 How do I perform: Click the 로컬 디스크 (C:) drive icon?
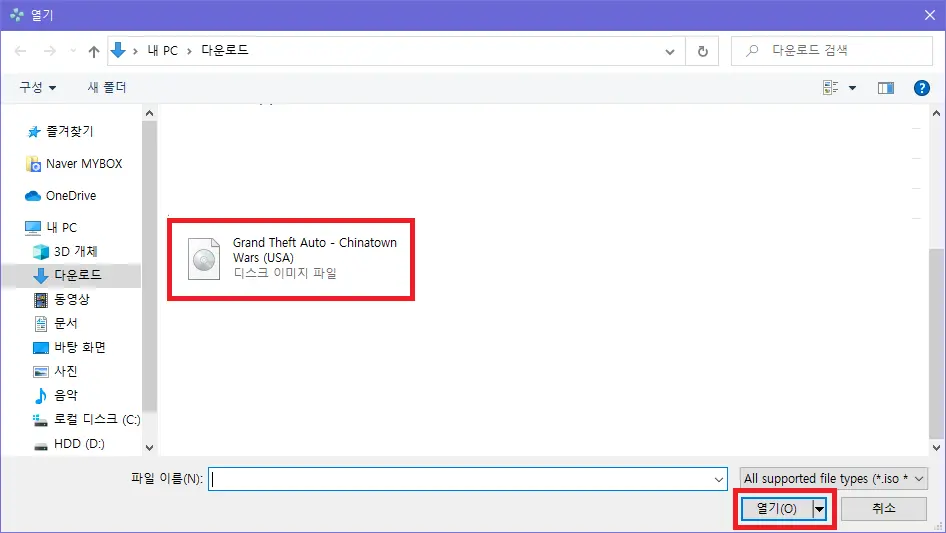pos(40,420)
